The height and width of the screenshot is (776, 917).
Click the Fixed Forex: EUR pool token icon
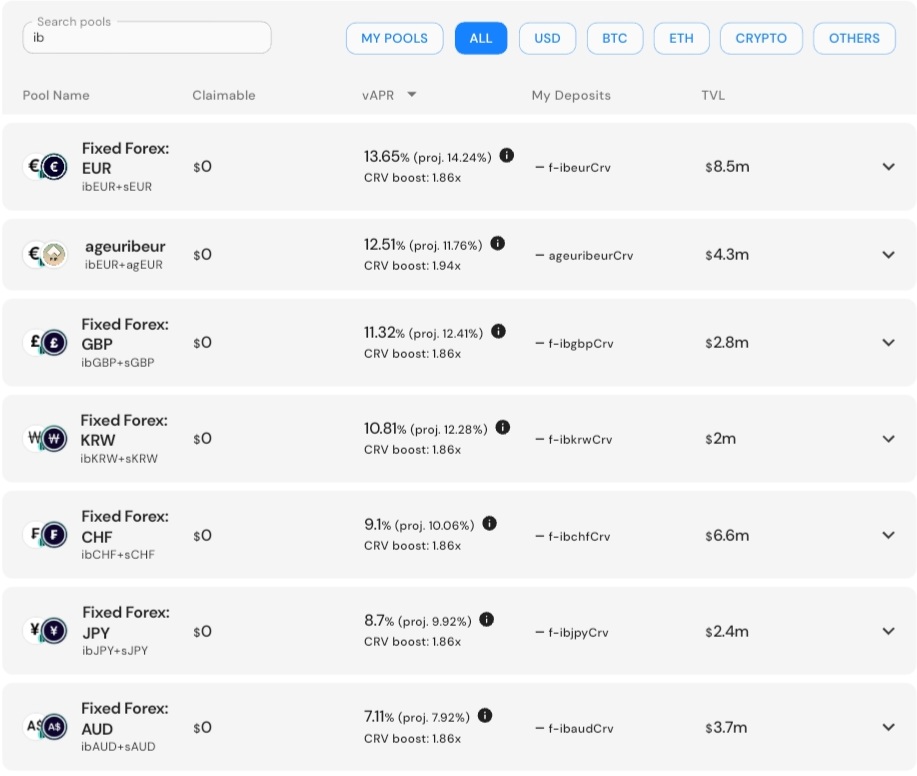click(x=46, y=167)
